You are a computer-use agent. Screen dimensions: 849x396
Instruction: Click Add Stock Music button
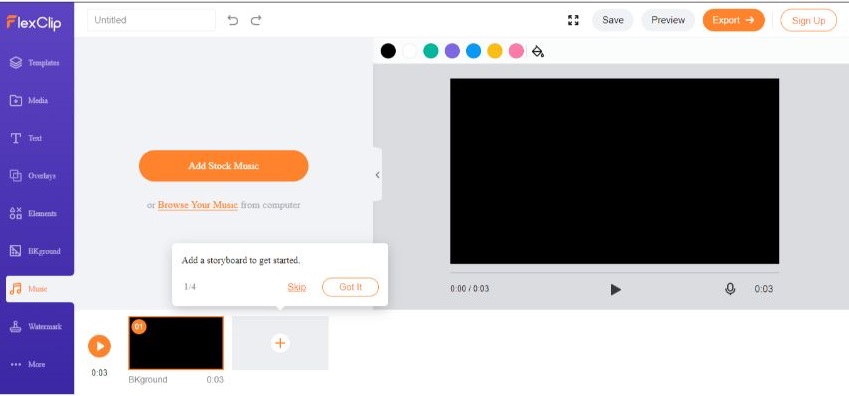pos(224,166)
